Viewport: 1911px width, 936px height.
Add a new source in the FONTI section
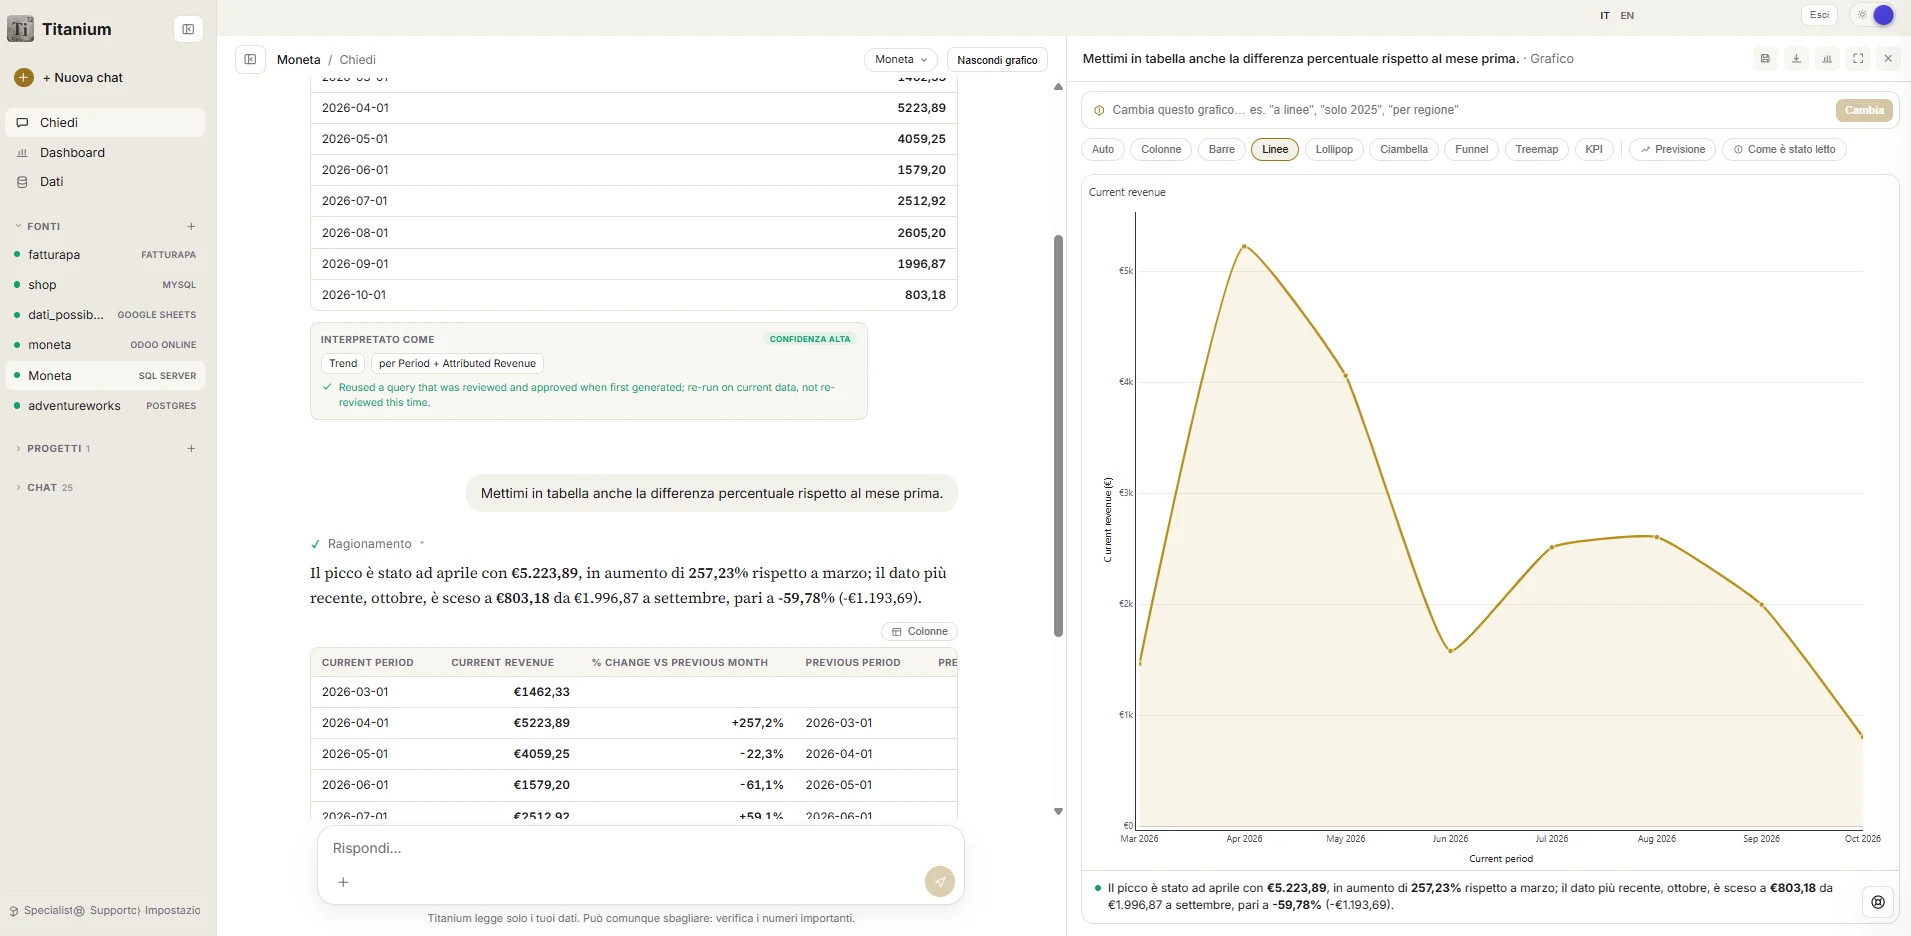coord(191,226)
